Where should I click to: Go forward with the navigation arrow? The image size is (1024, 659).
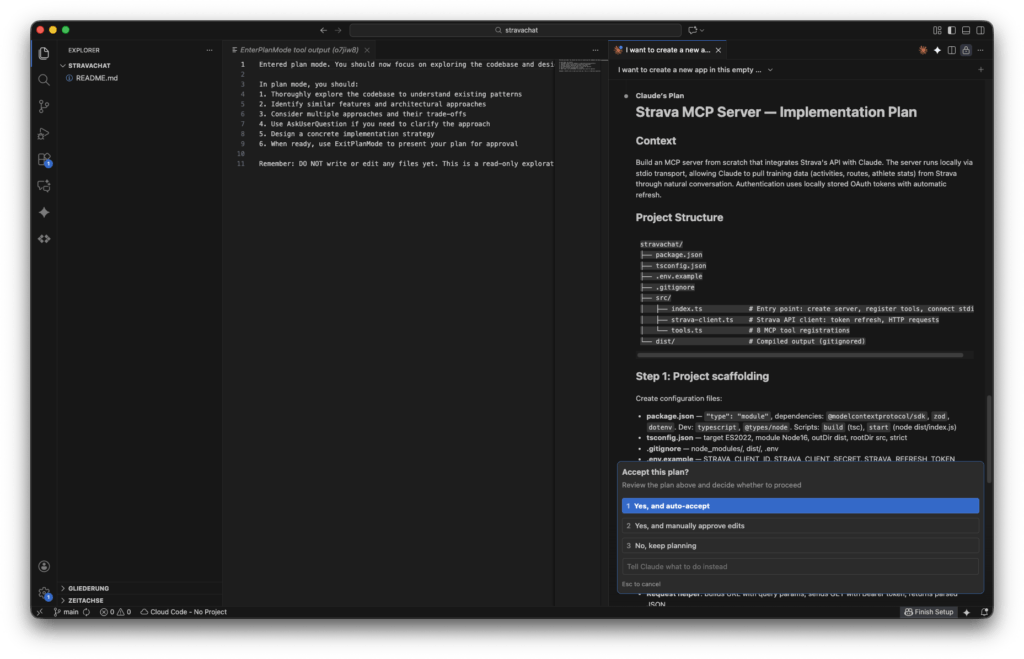tap(338, 30)
